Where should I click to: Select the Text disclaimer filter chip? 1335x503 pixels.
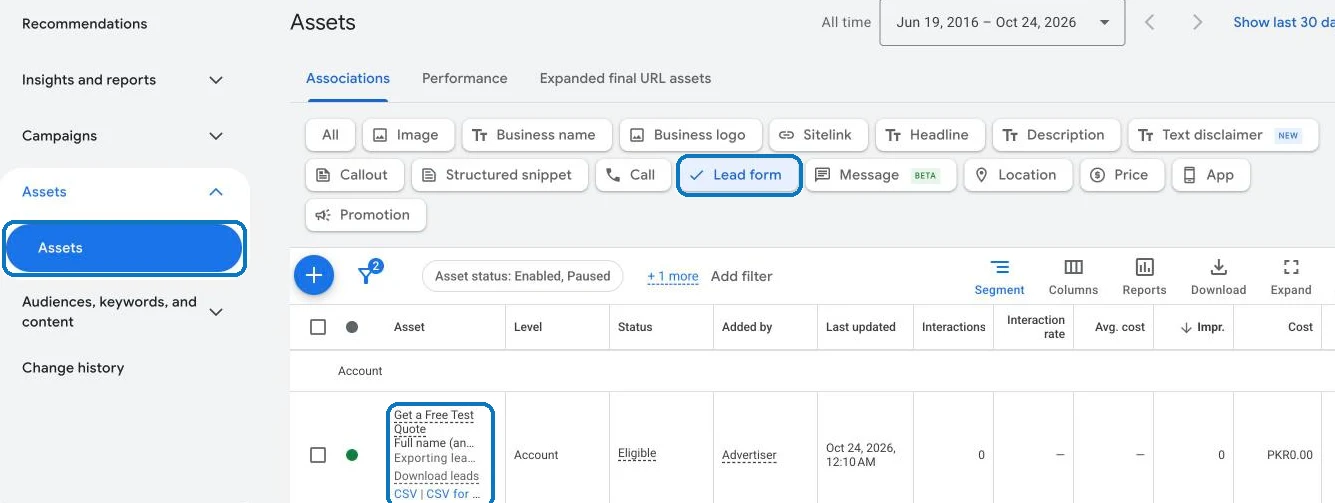click(x=1222, y=135)
